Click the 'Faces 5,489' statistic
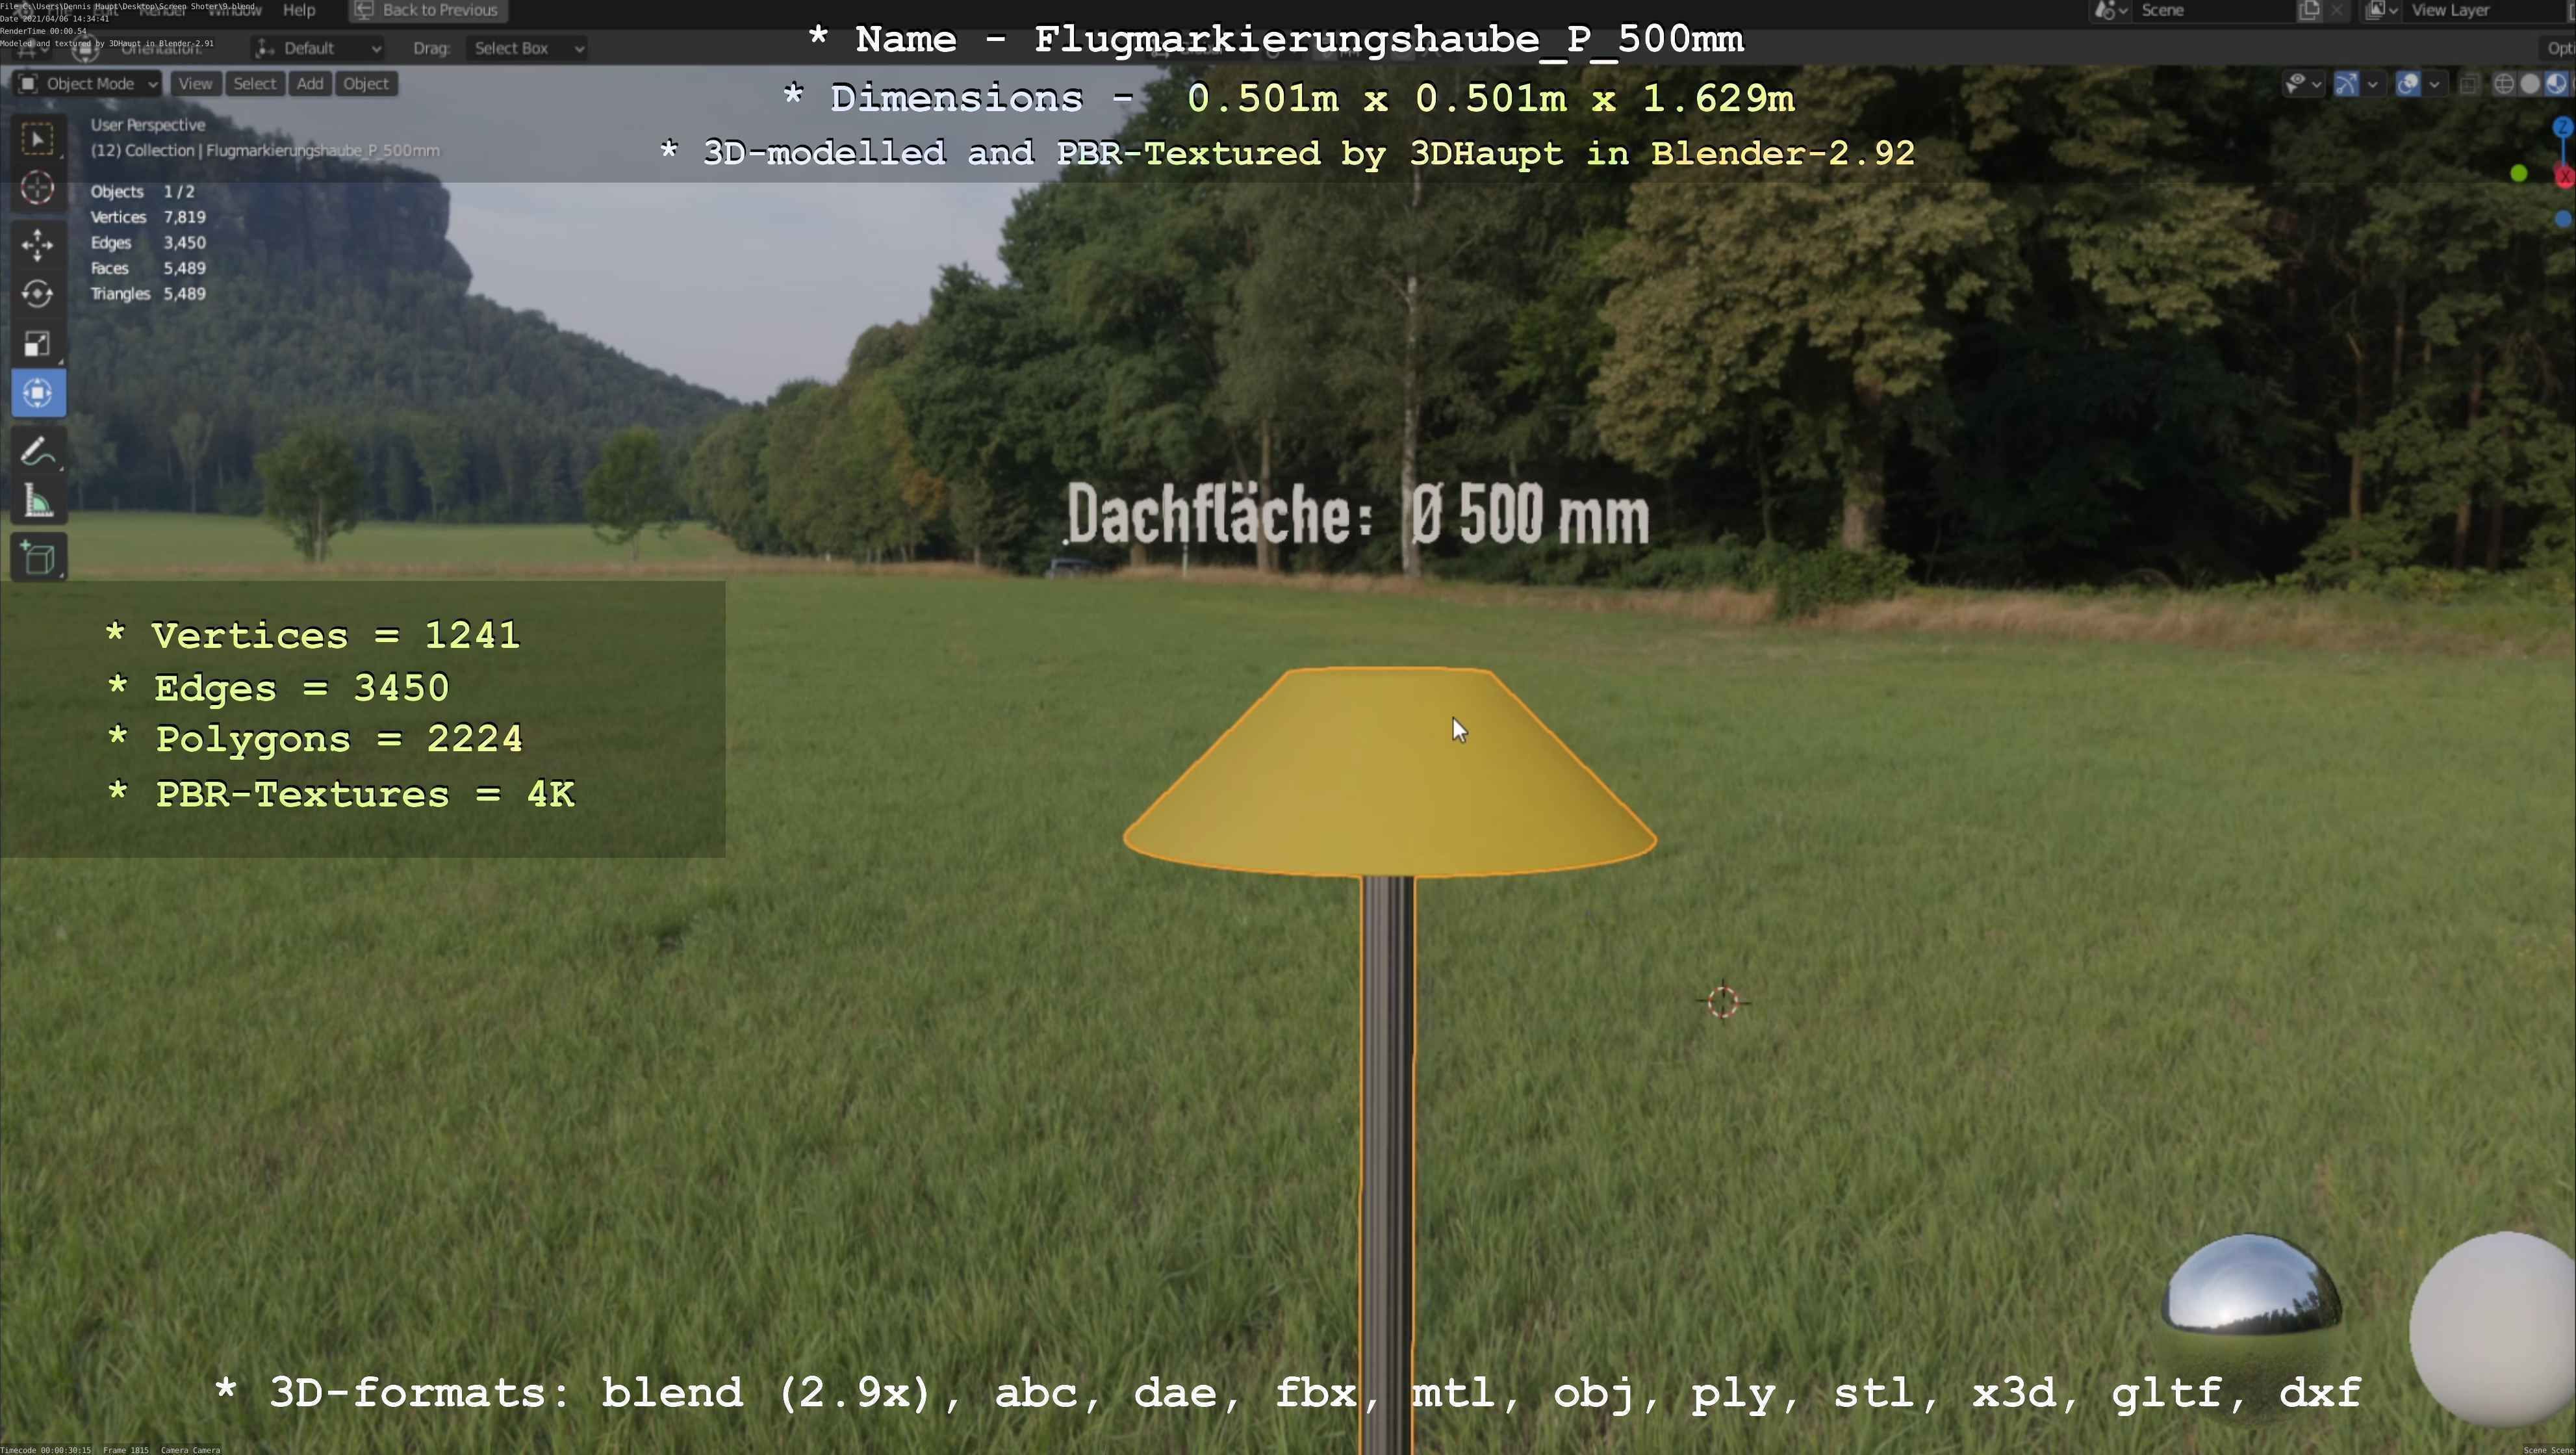 tap(148, 268)
